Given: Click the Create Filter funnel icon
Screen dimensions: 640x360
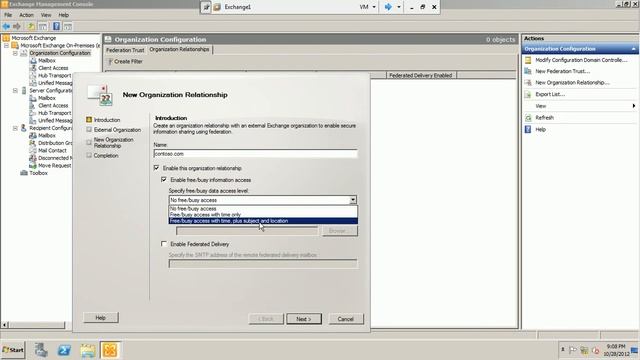Looking at the screenshot, I should pos(109,62).
